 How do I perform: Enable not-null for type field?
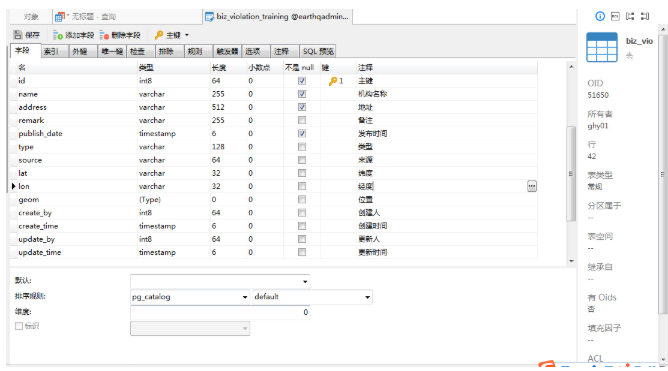(x=302, y=147)
